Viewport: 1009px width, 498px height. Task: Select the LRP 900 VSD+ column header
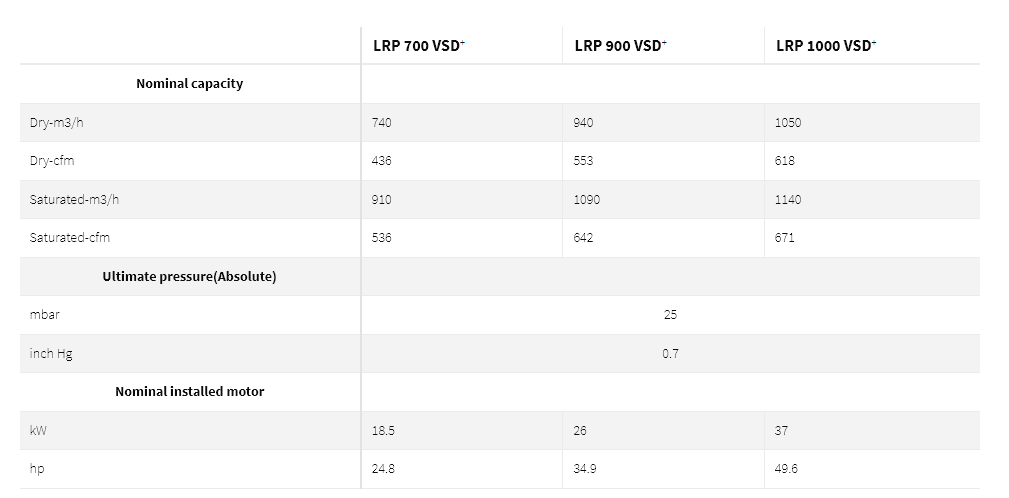(x=620, y=46)
